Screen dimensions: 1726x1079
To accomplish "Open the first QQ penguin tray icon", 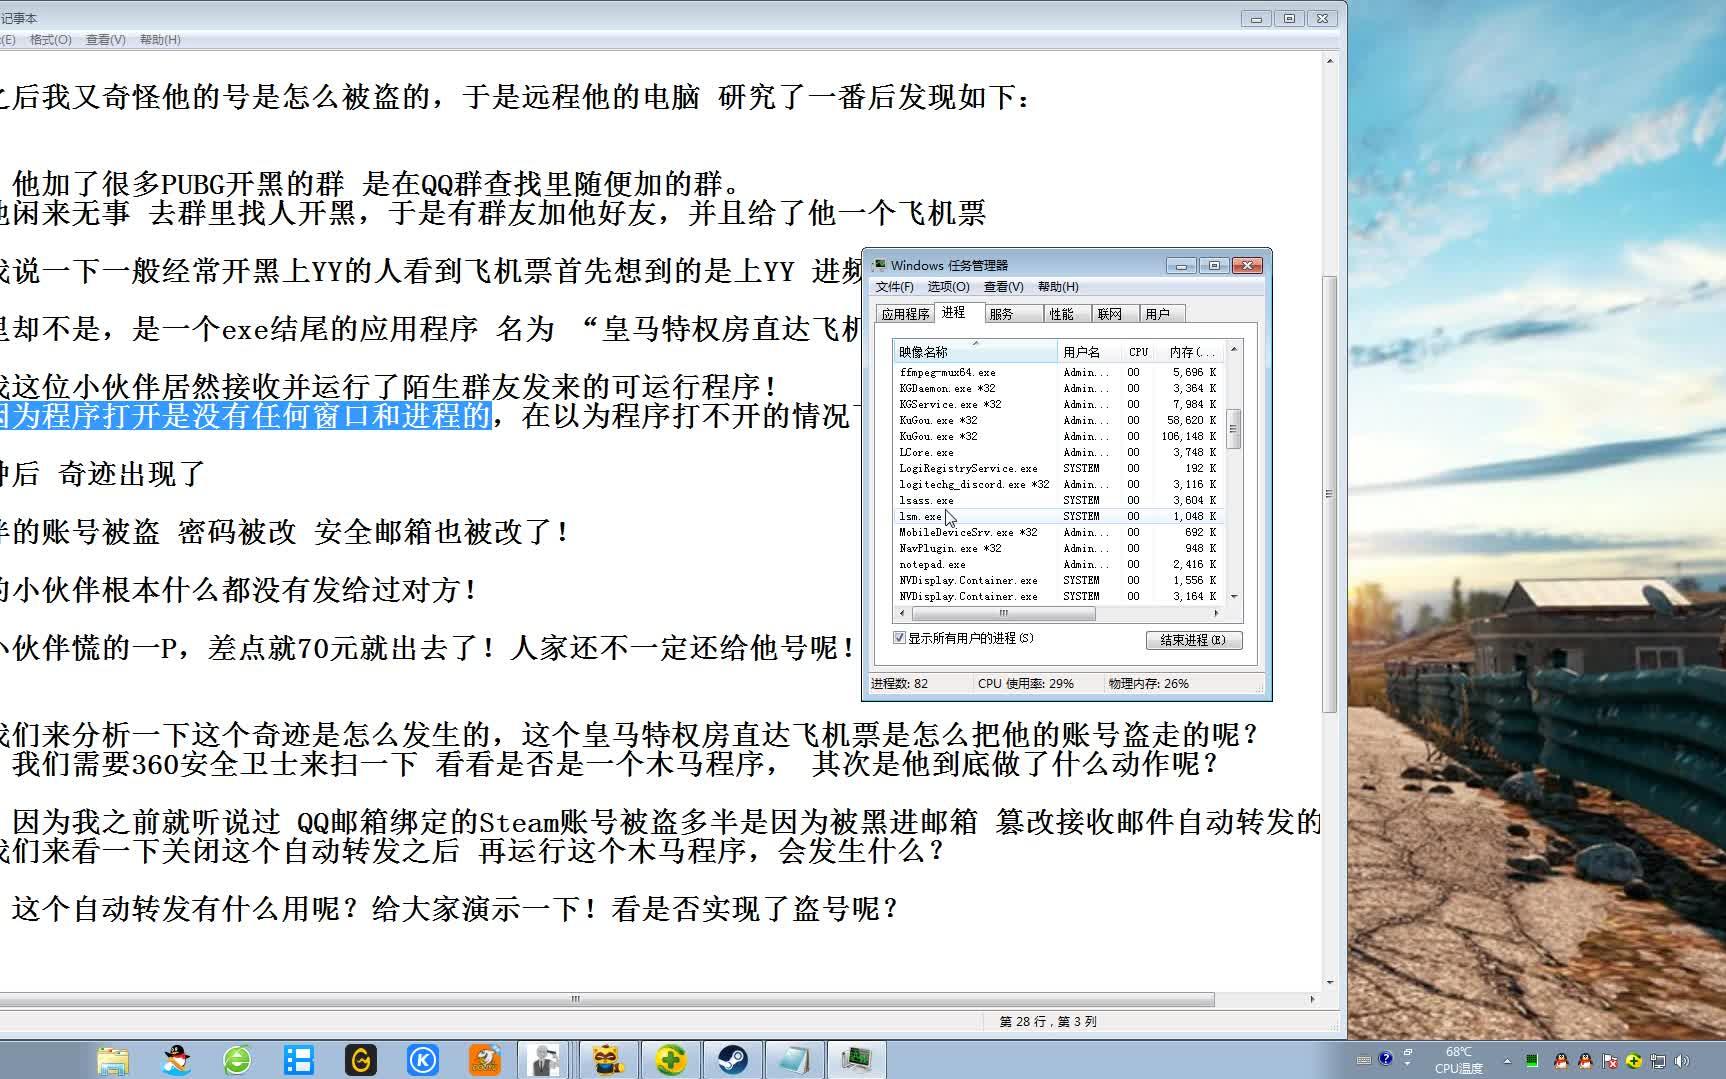I will click(1561, 1061).
